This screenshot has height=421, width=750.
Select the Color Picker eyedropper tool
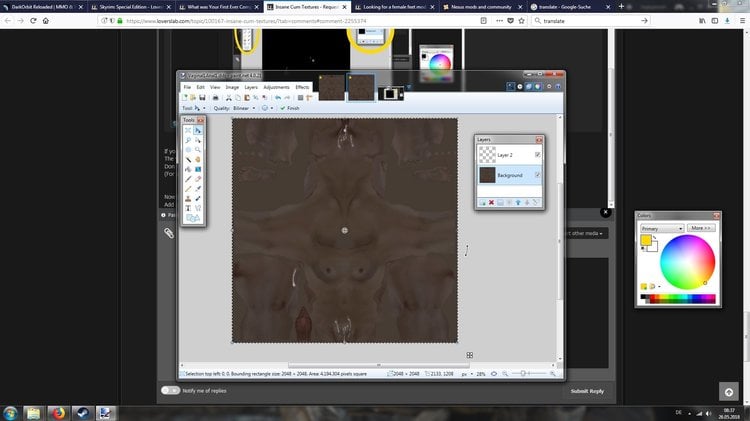pos(198,188)
